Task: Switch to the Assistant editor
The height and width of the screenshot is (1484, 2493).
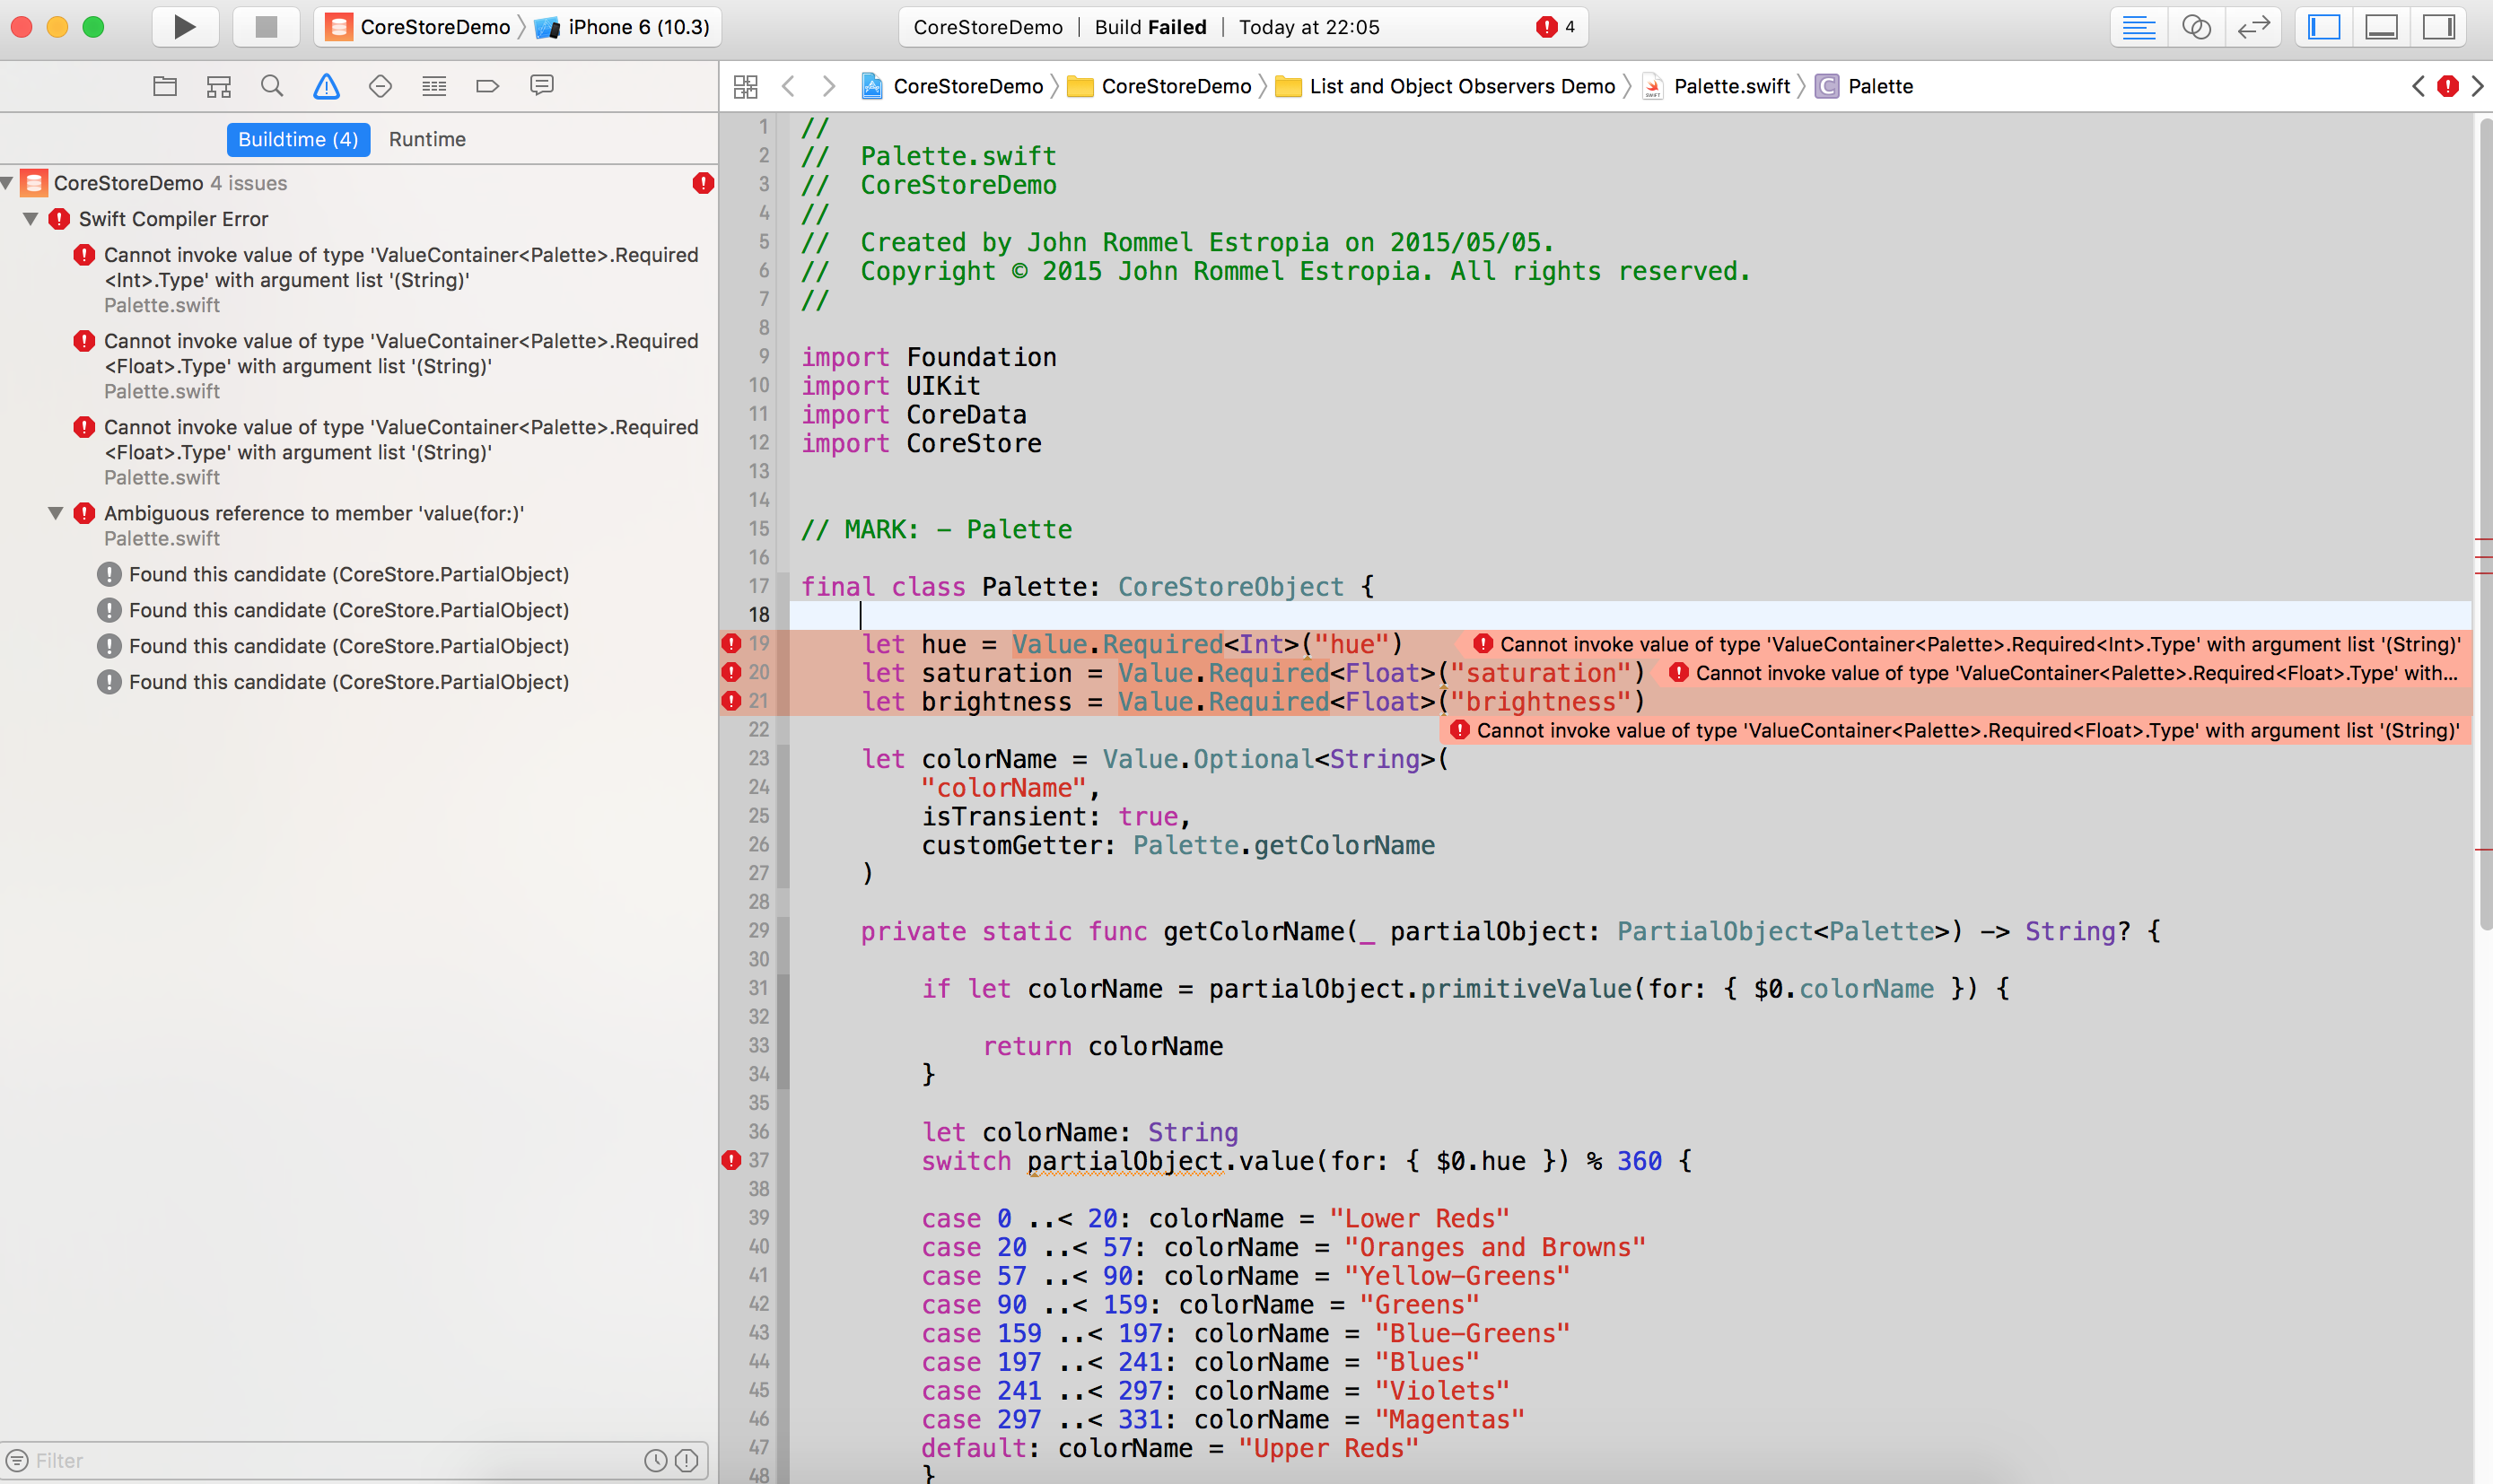Action: tap(2195, 27)
